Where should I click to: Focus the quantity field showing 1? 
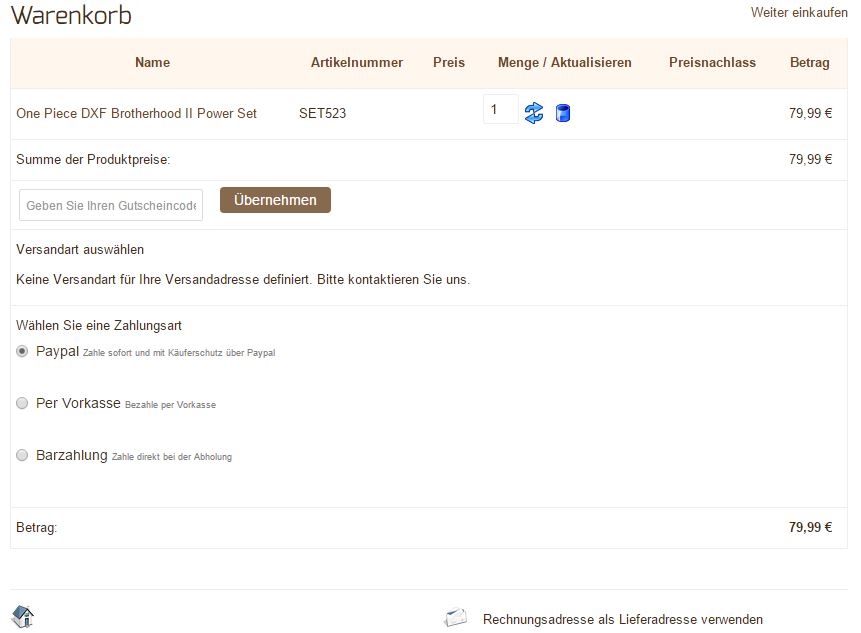click(500, 109)
